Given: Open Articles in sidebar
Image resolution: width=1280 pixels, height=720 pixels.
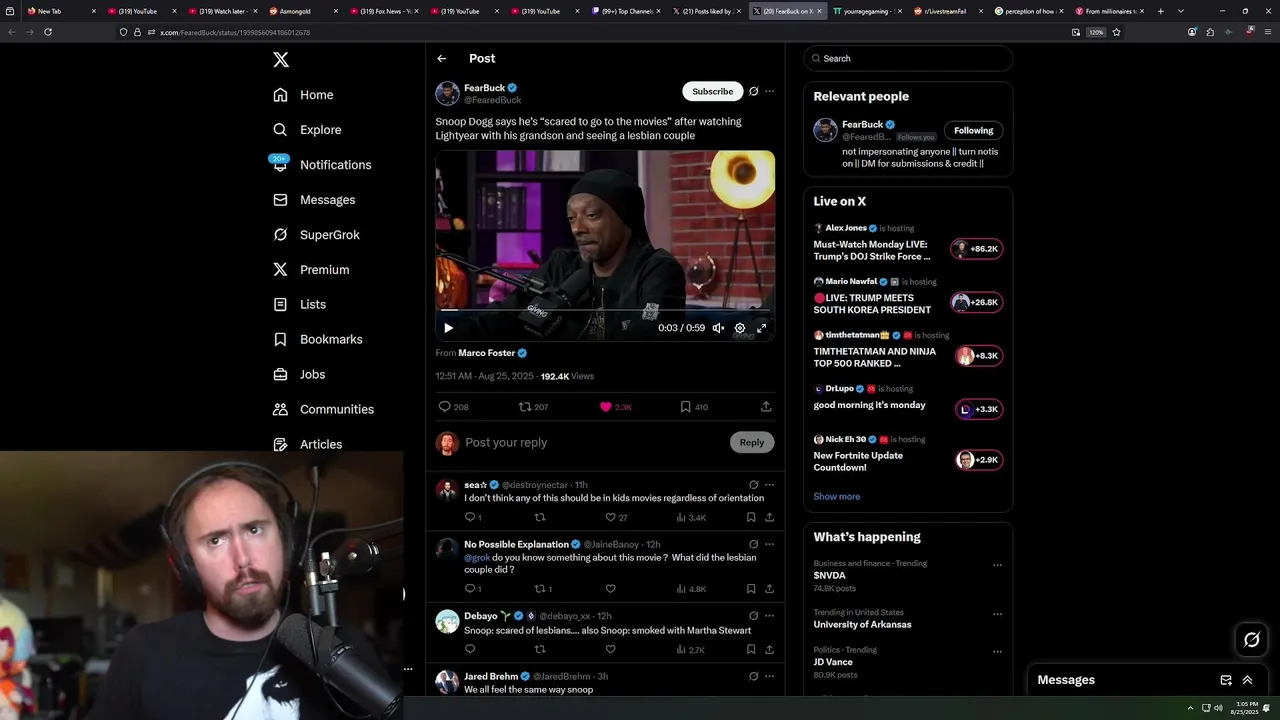Looking at the screenshot, I should click(x=307, y=444).
